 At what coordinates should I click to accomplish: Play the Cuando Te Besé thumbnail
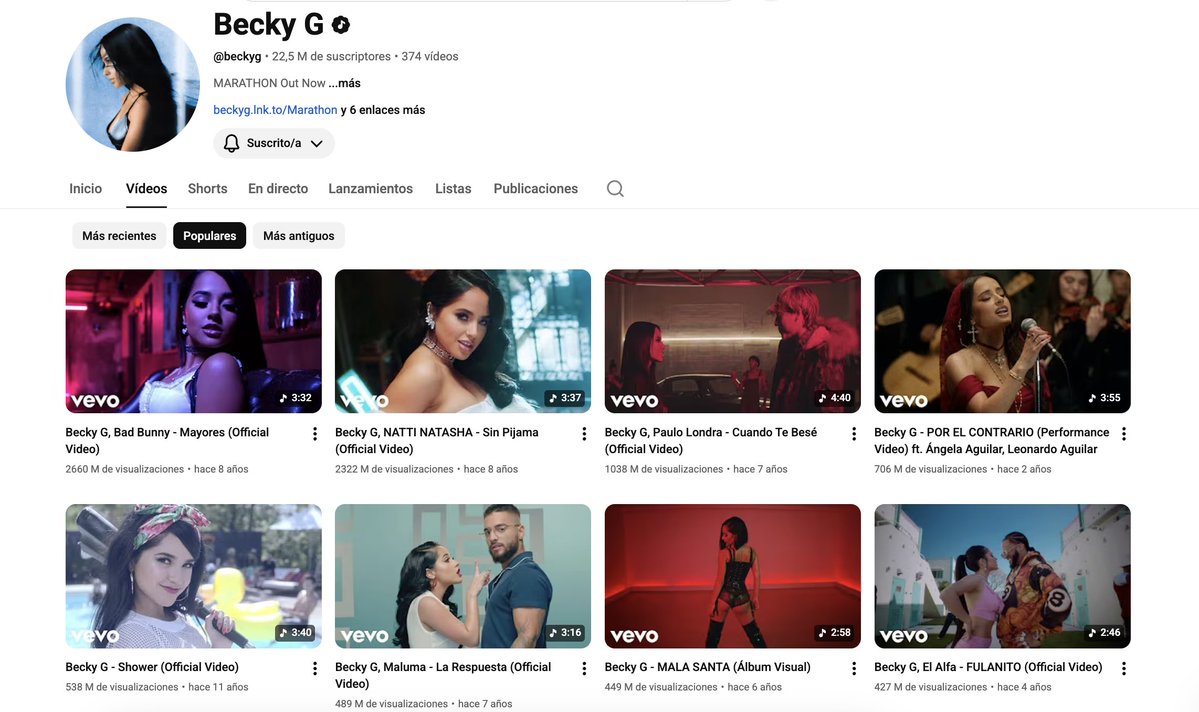[x=733, y=341]
